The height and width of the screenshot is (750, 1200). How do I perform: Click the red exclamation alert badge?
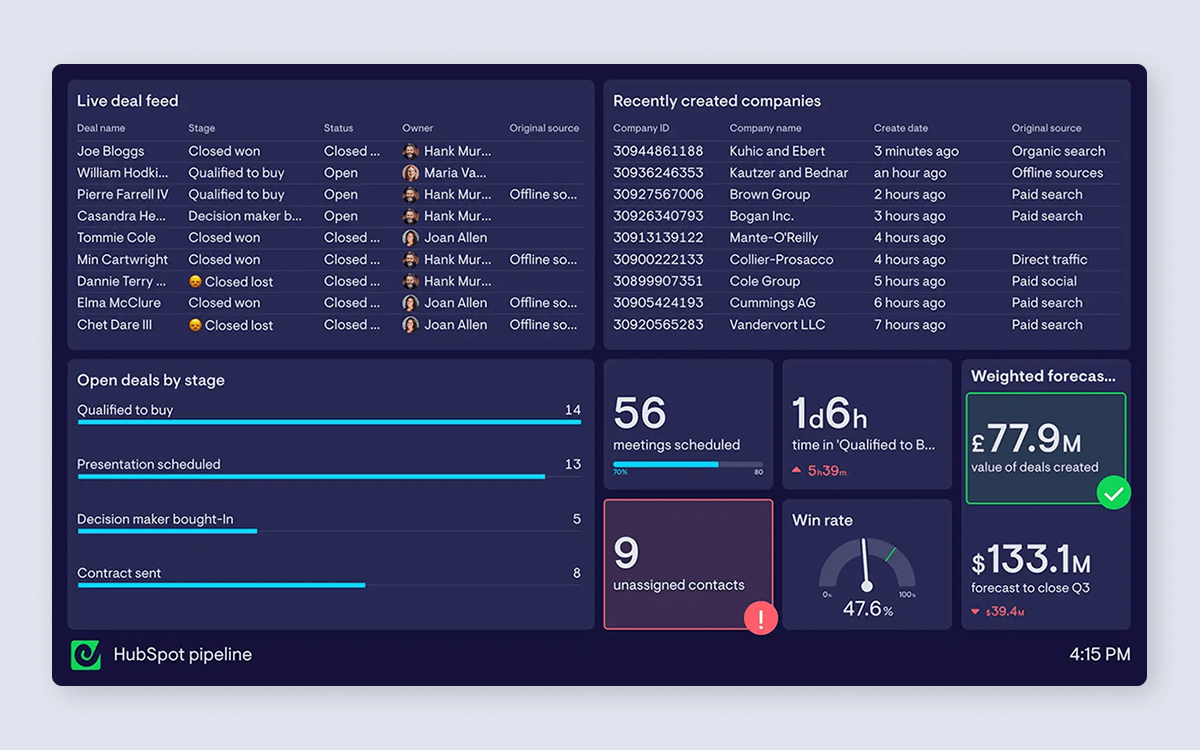tap(761, 618)
